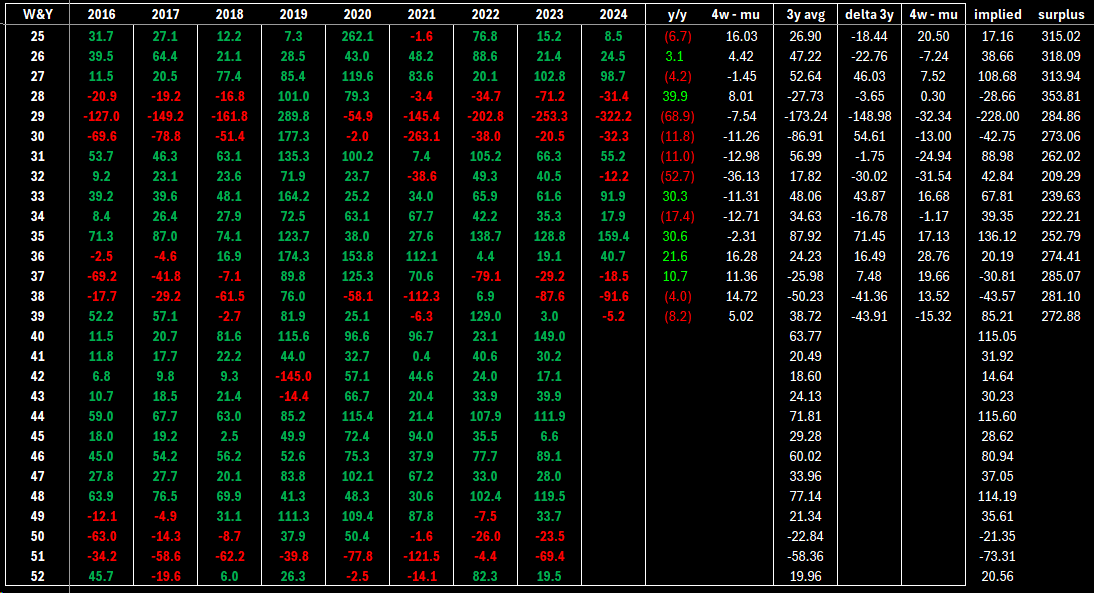Select -36.13 in week 32 row
Image resolution: width=1094 pixels, height=593 pixels.
coord(741,177)
